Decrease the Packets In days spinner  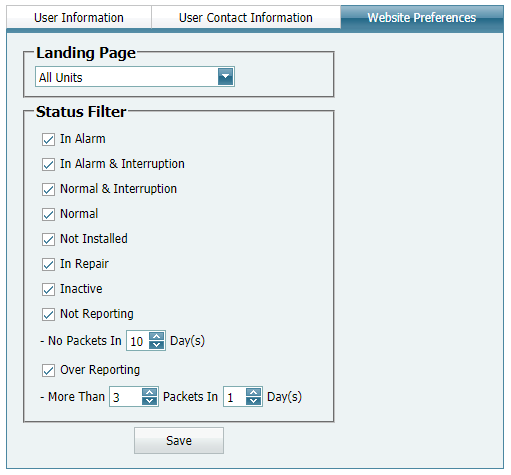coord(253,401)
